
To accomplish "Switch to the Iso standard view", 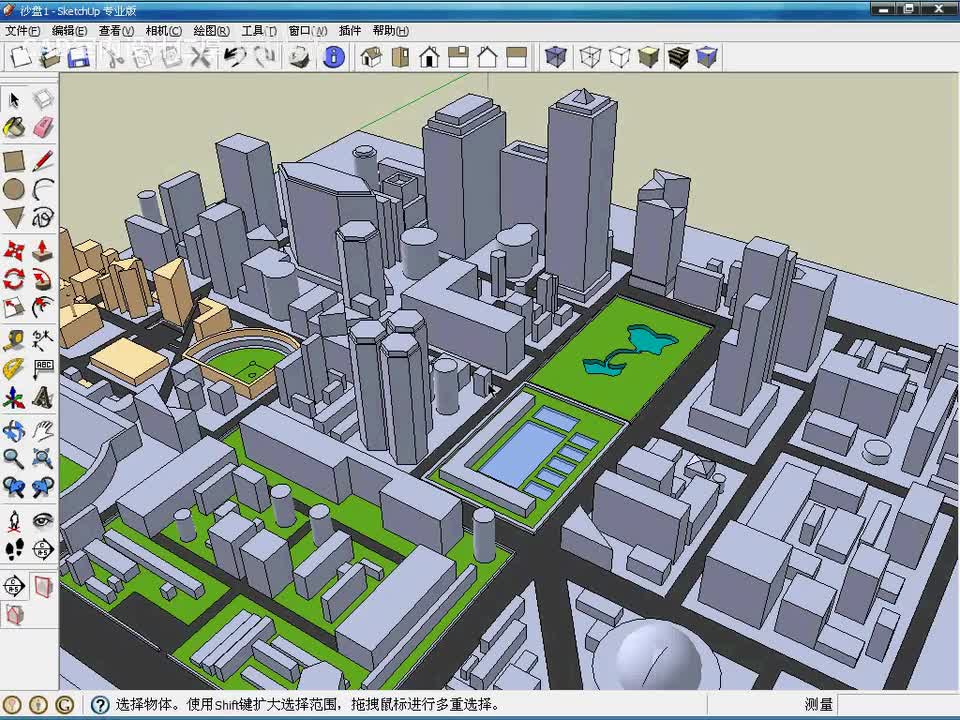I will pyautogui.click(x=371, y=57).
